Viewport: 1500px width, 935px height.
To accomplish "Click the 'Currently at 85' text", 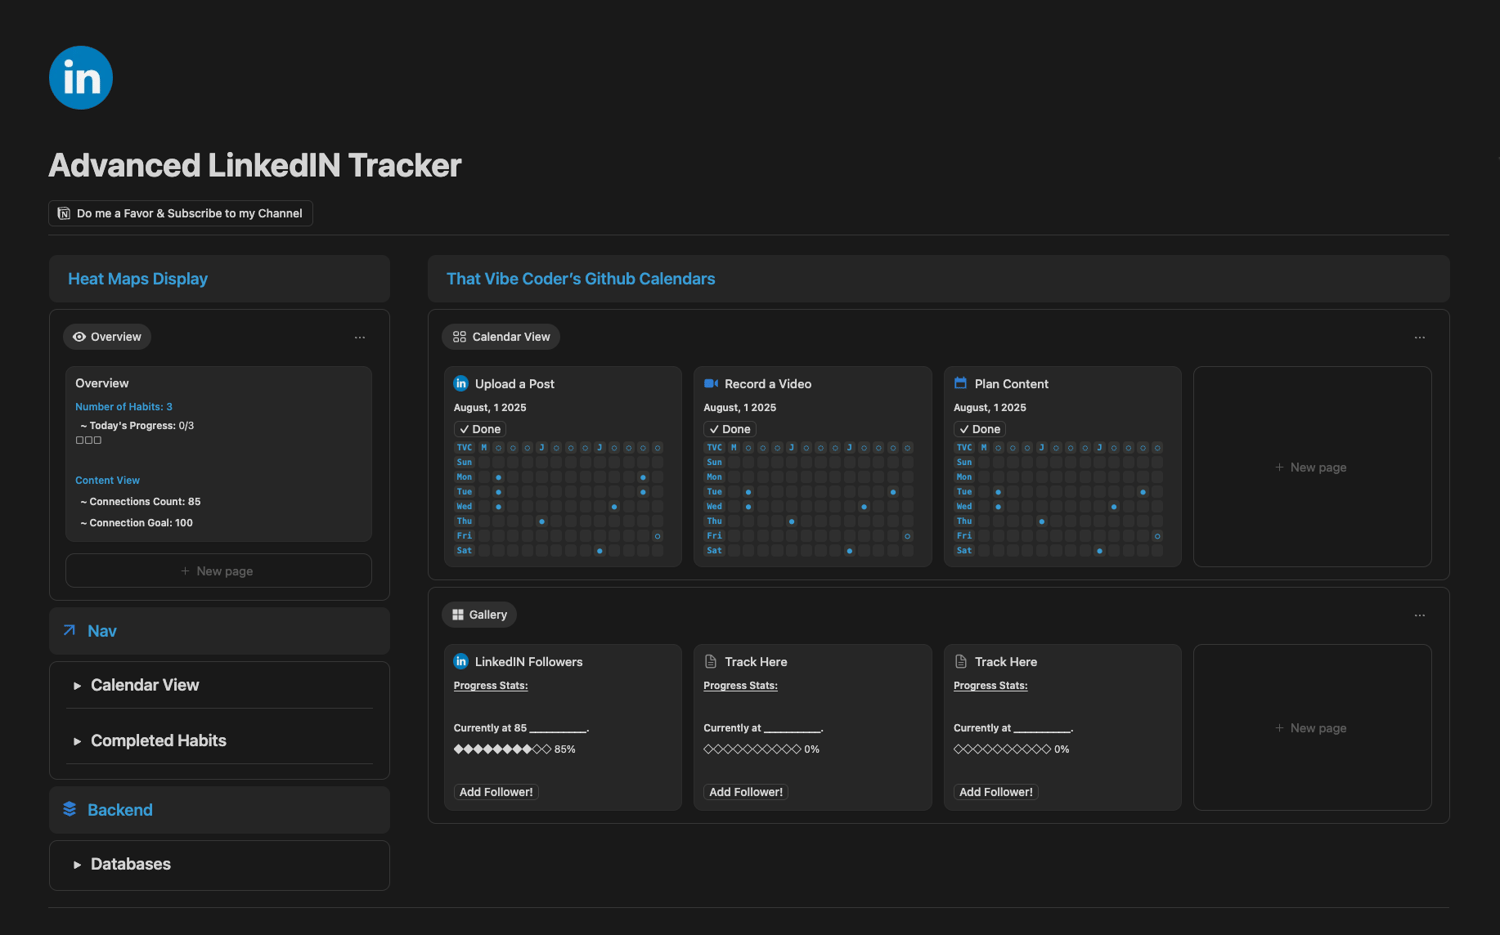I will point(490,728).
